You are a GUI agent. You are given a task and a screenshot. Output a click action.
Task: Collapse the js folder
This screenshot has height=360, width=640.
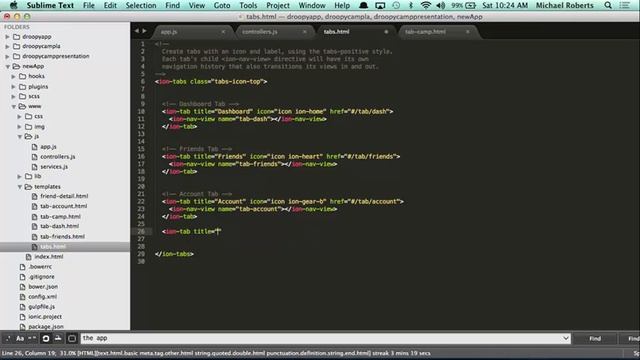19,136
